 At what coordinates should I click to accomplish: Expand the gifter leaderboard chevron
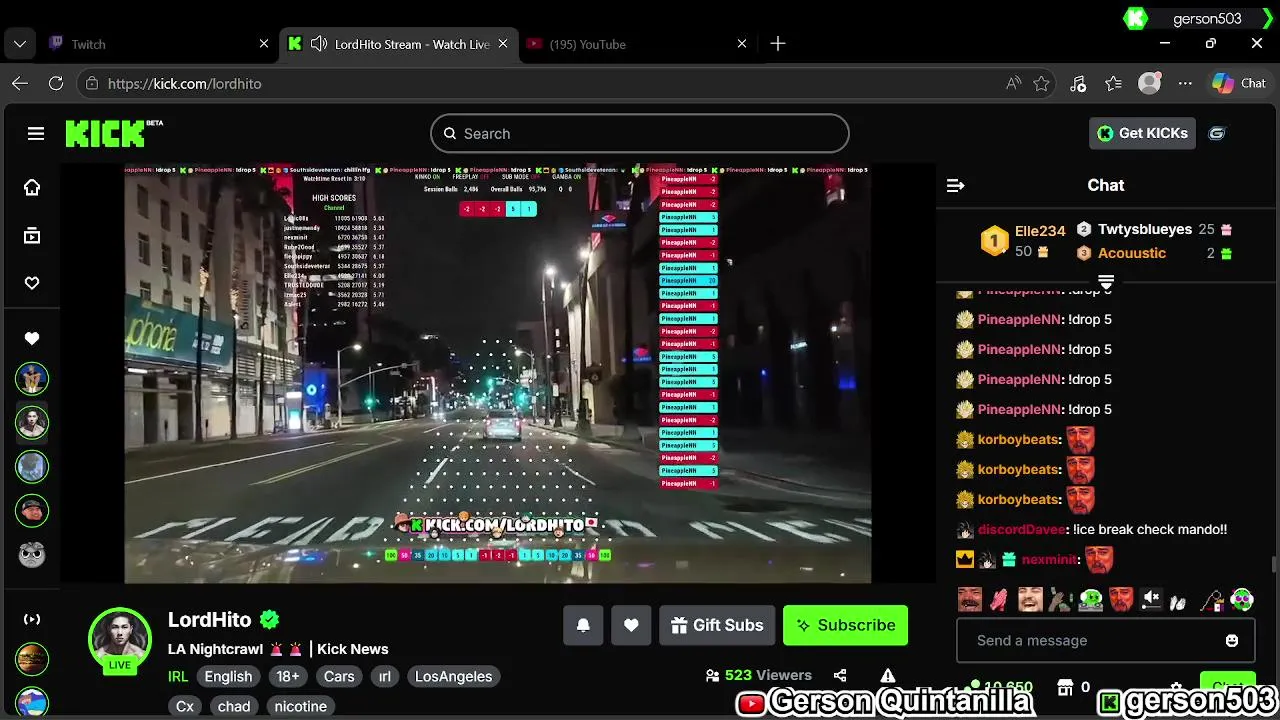[1106, 283]
